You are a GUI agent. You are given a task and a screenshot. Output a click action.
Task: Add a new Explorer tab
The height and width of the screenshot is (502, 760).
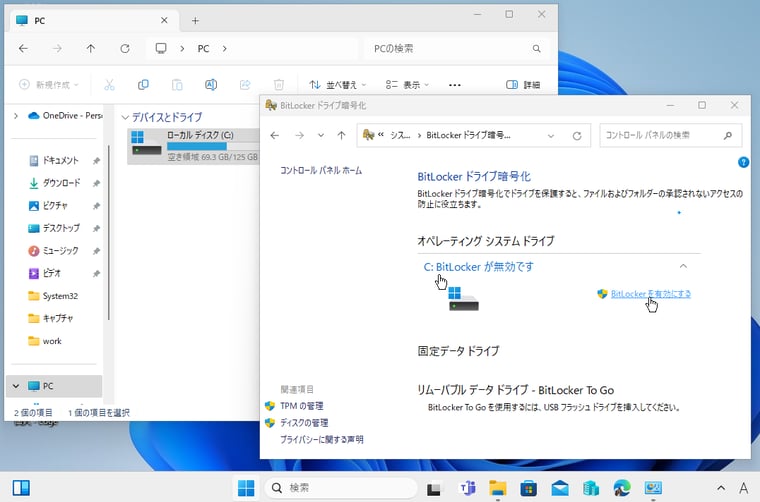point(195,21)
